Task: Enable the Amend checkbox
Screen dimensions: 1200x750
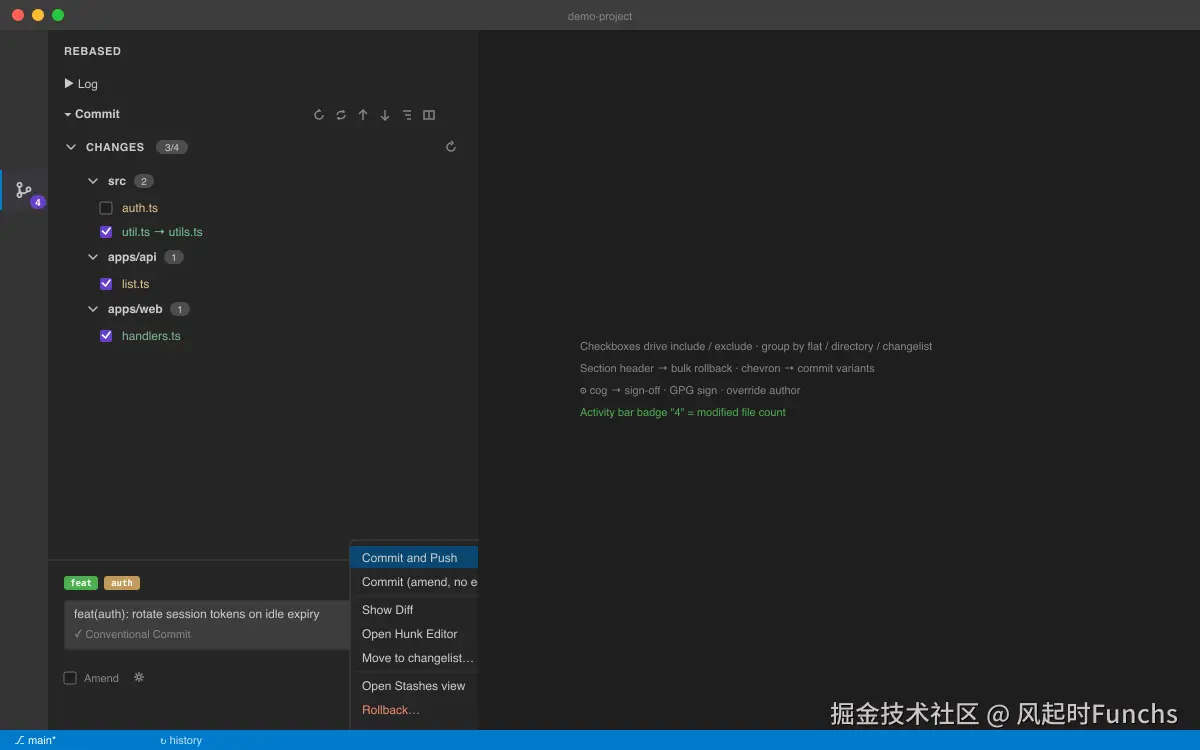Action: pos(70,678)
